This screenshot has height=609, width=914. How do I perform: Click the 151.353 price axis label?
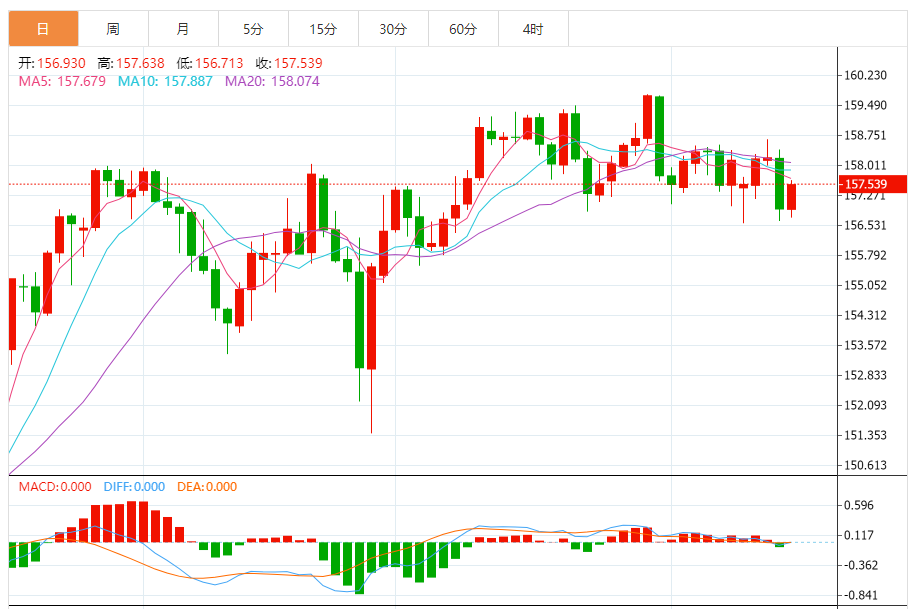866,435
